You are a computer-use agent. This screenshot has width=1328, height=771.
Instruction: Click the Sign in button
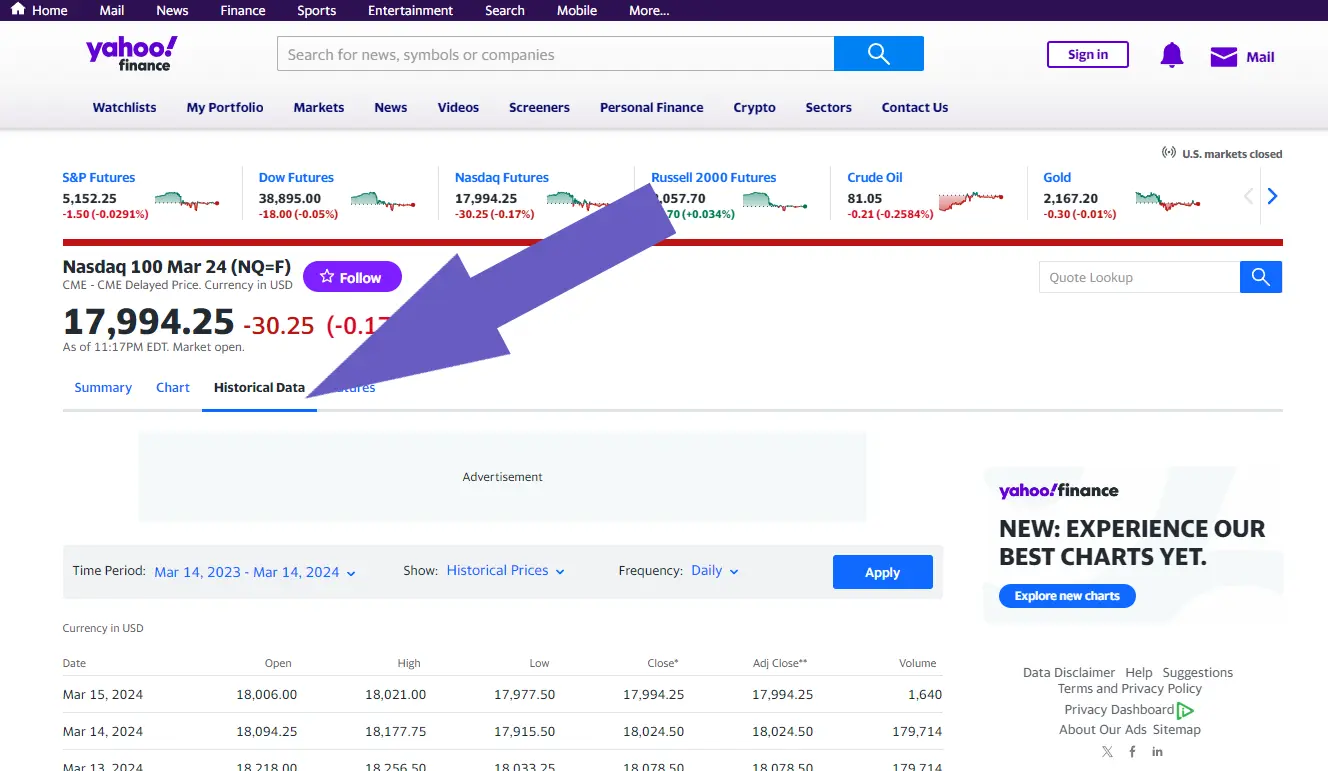(x=1088, y=54)
